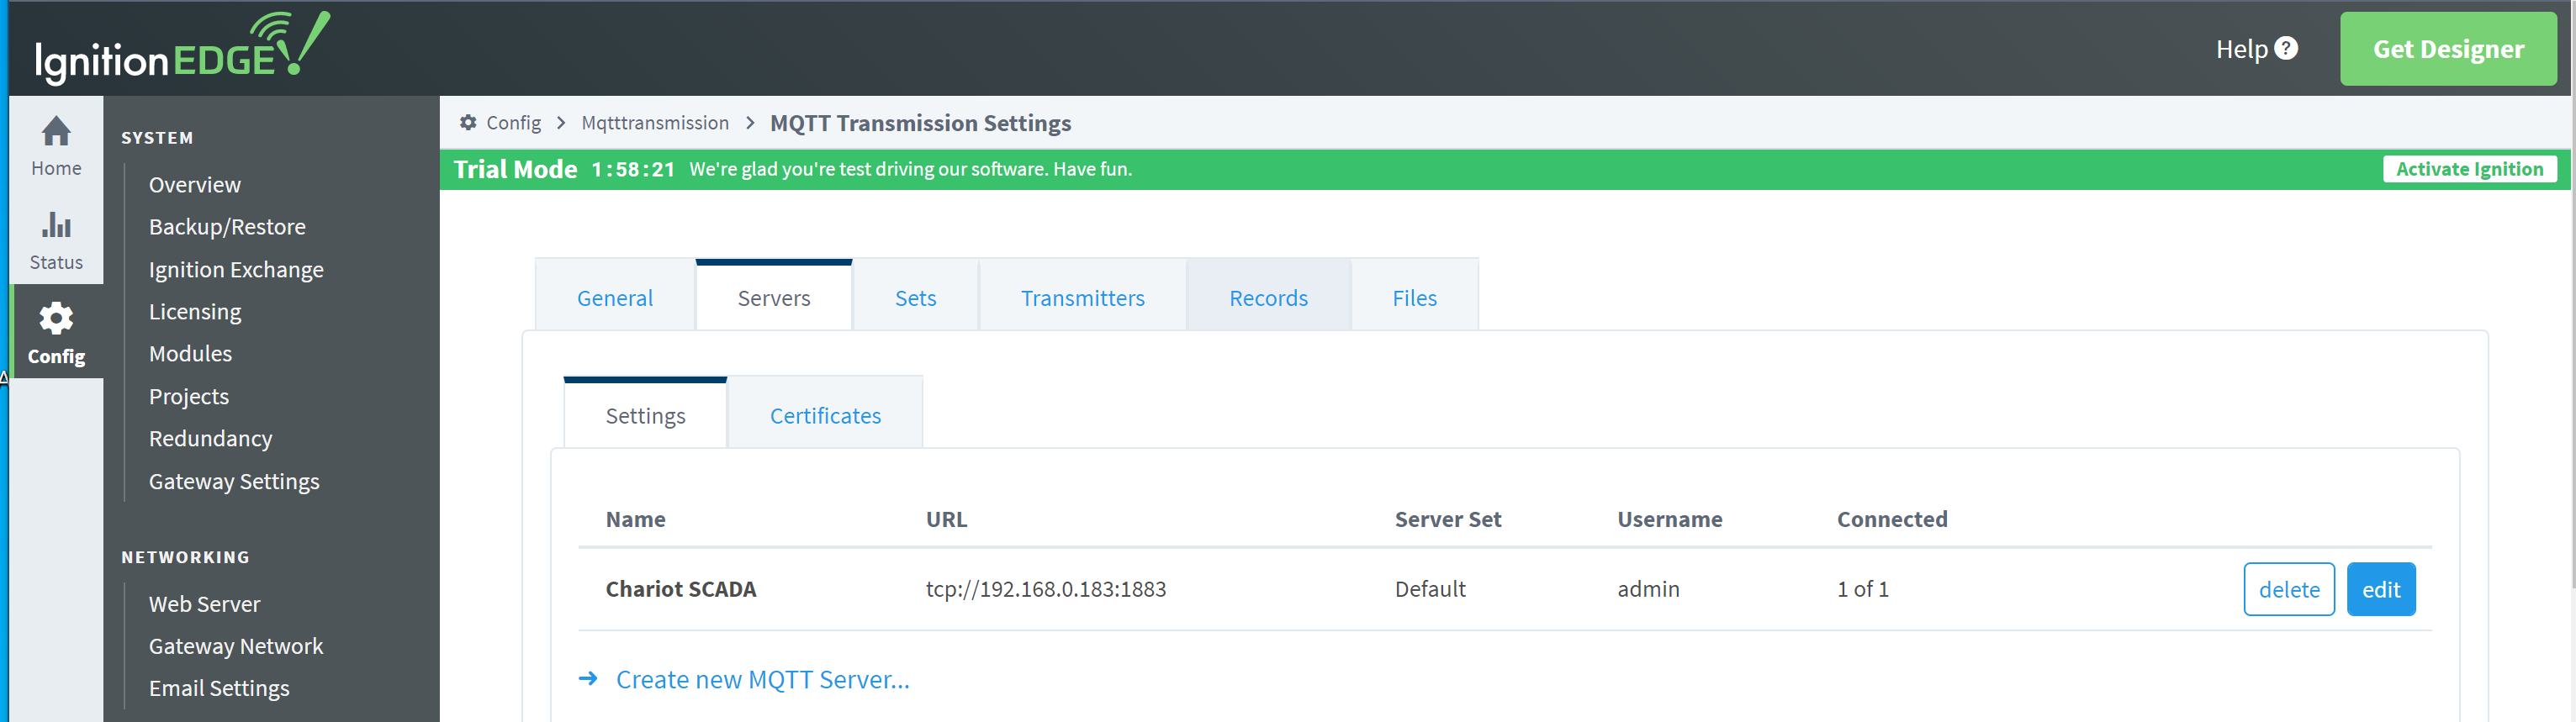Select the Config gear icon
The height and width of the screenshot is (722, 2576).
[x=56, y=318]
